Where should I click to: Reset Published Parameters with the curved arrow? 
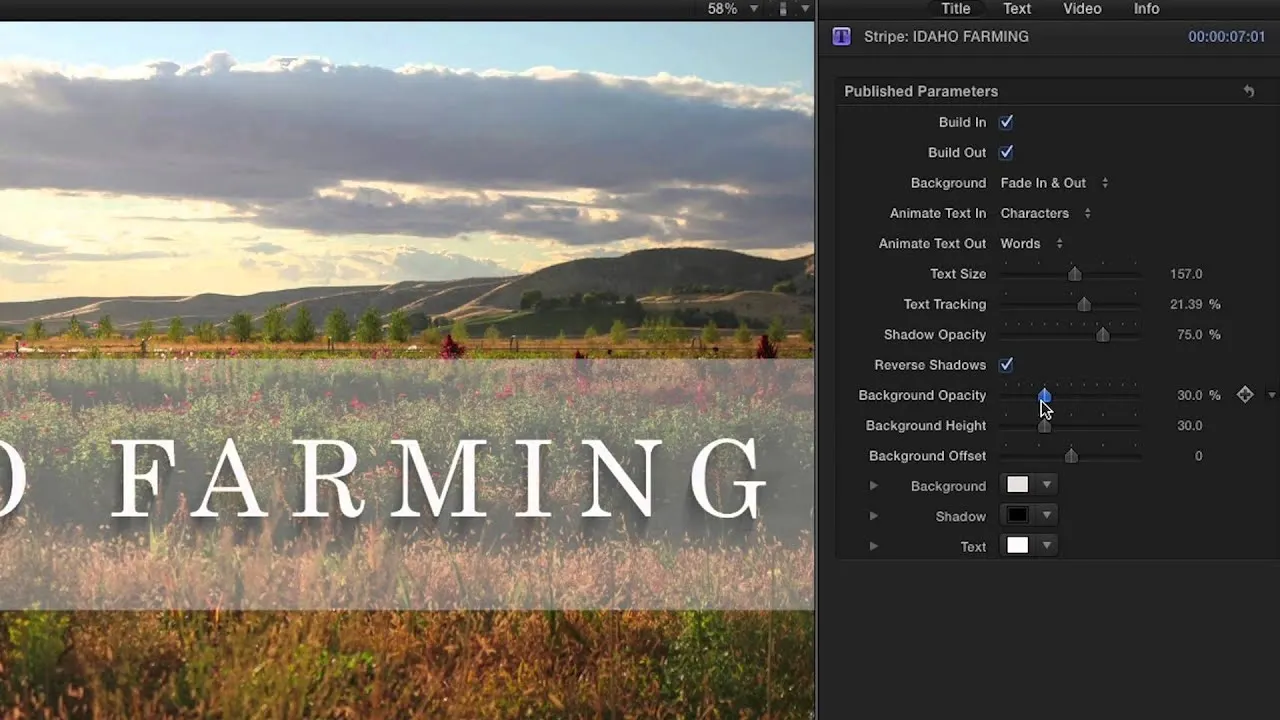tap(1249, 91)
